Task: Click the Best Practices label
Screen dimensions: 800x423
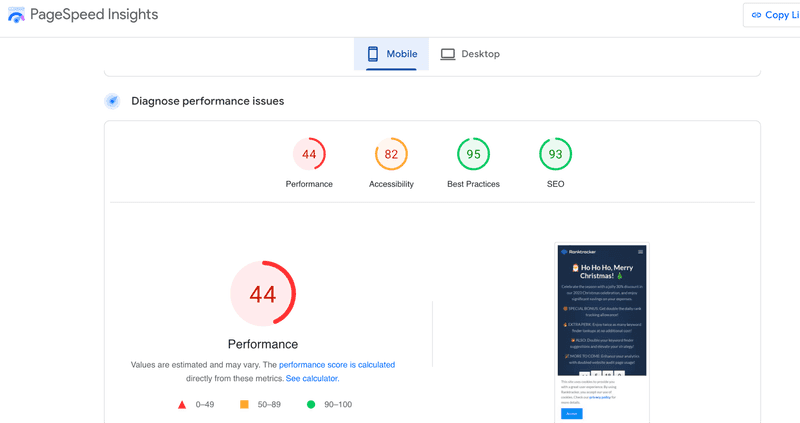Action: [x=473, y=184]
